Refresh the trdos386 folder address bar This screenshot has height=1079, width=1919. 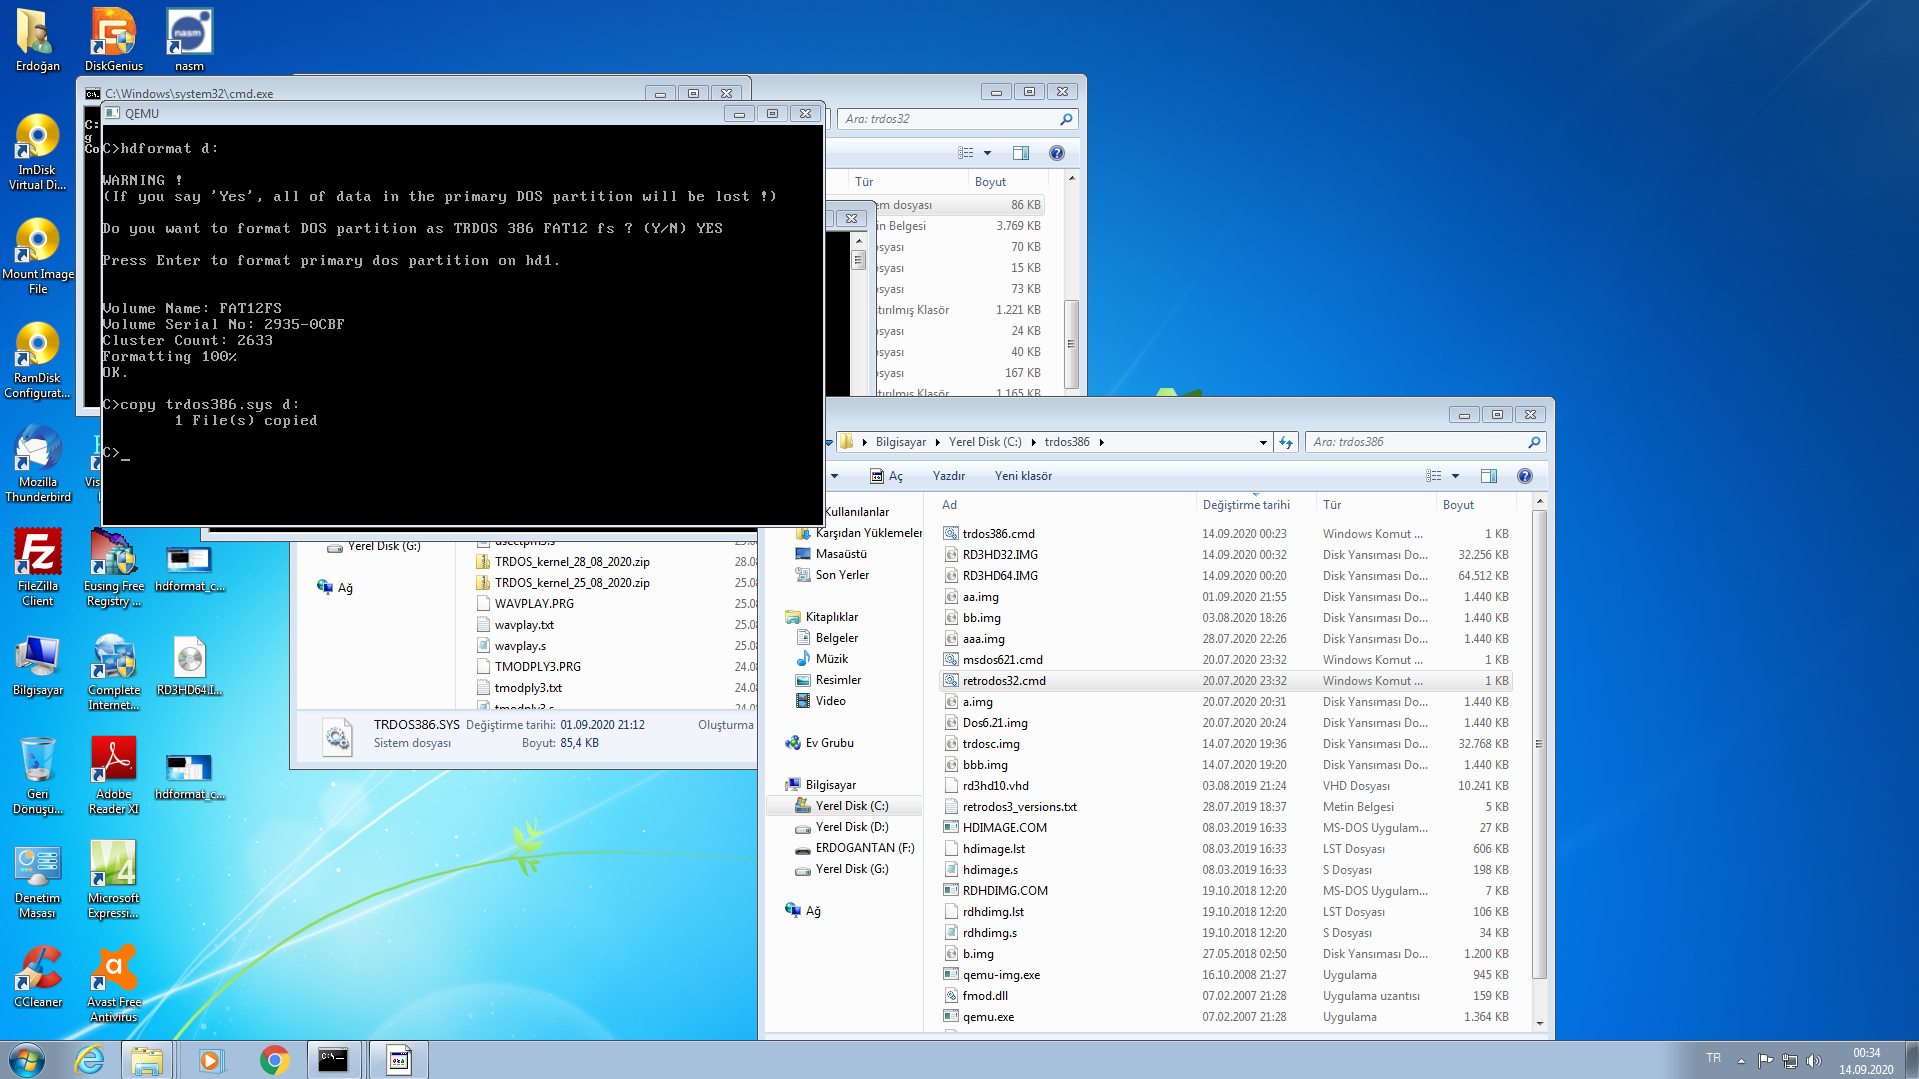(x=1286, y=442)
